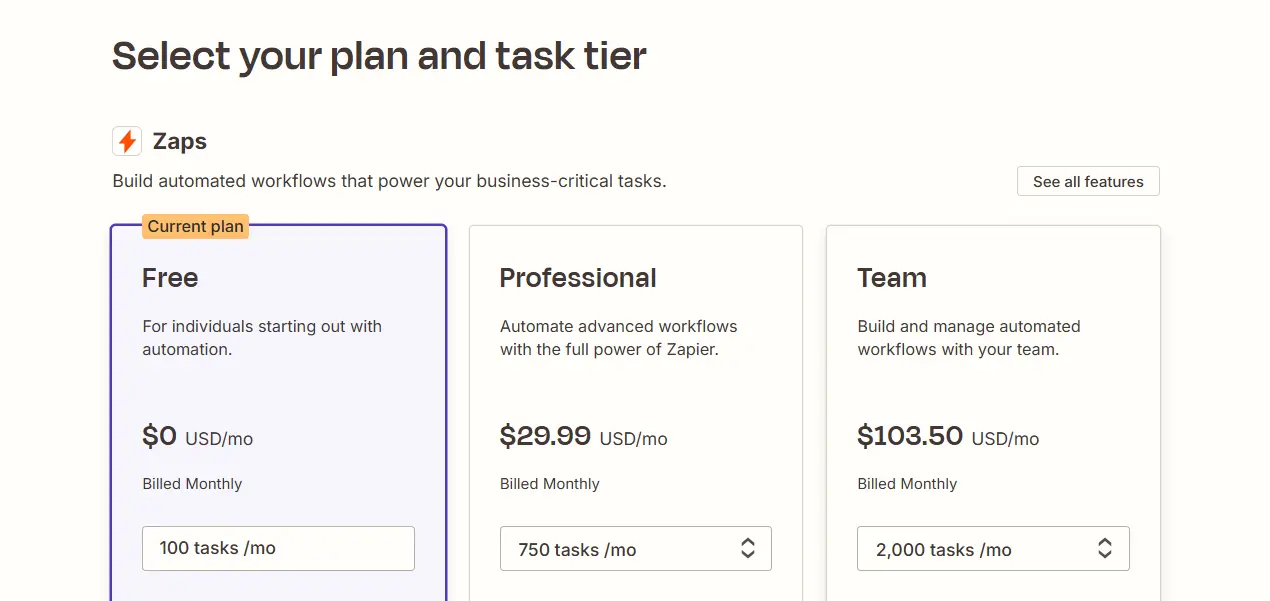Click the Professional plan heading
Screen dimensions: 1270x601
coord(578,278)
